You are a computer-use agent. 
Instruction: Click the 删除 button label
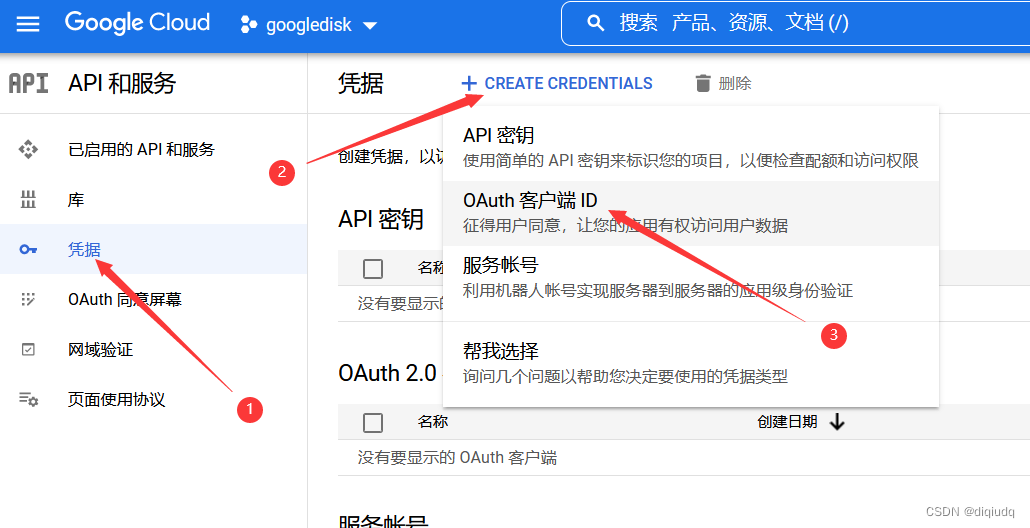(735, 83)
